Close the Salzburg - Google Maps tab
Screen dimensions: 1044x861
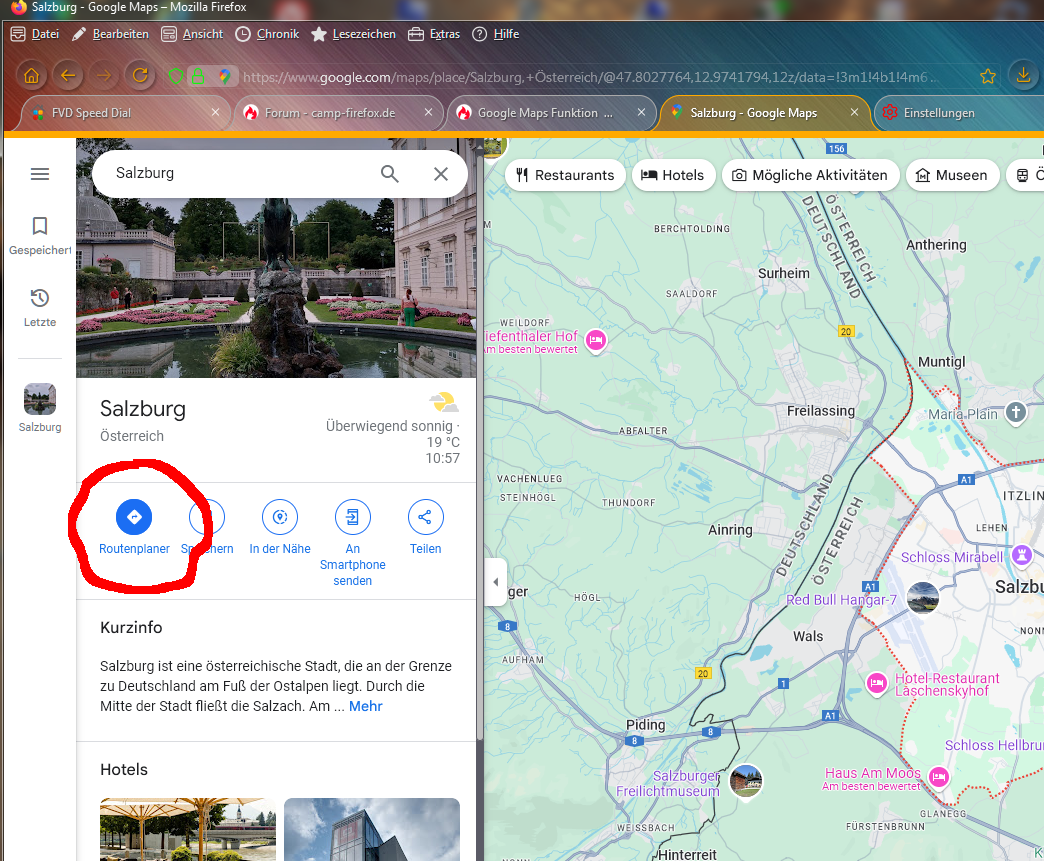(854, 113)
